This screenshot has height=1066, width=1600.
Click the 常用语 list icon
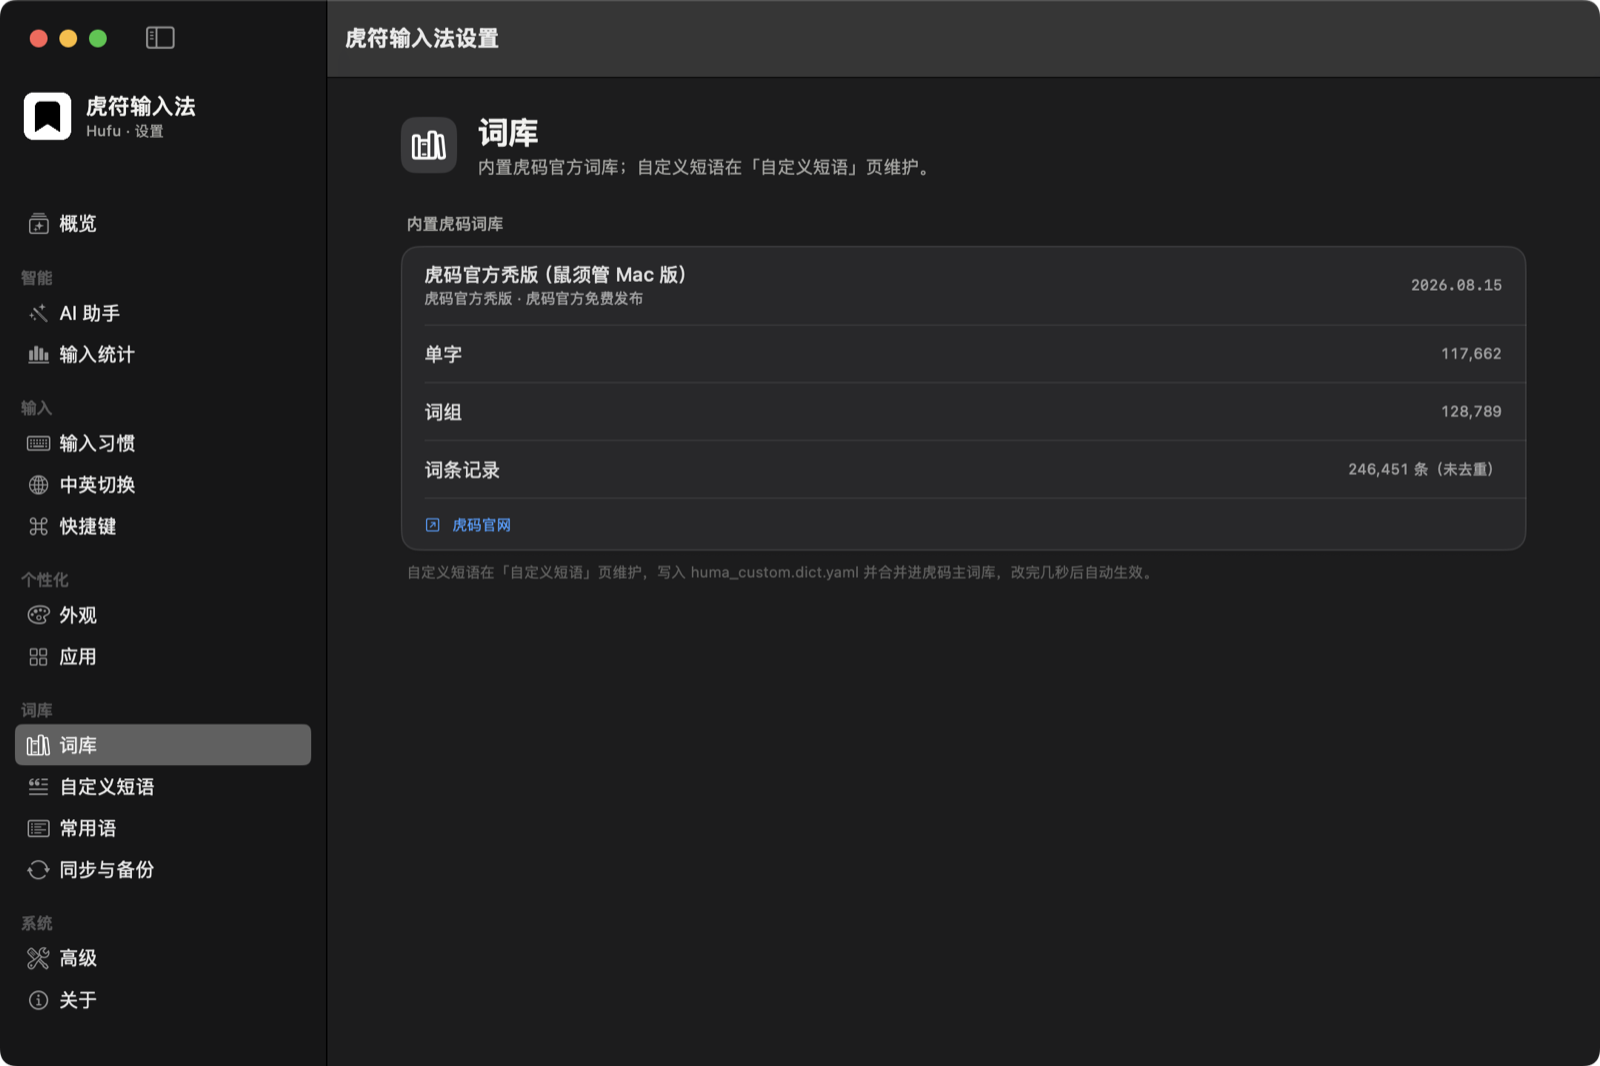[x=38, y=828]
